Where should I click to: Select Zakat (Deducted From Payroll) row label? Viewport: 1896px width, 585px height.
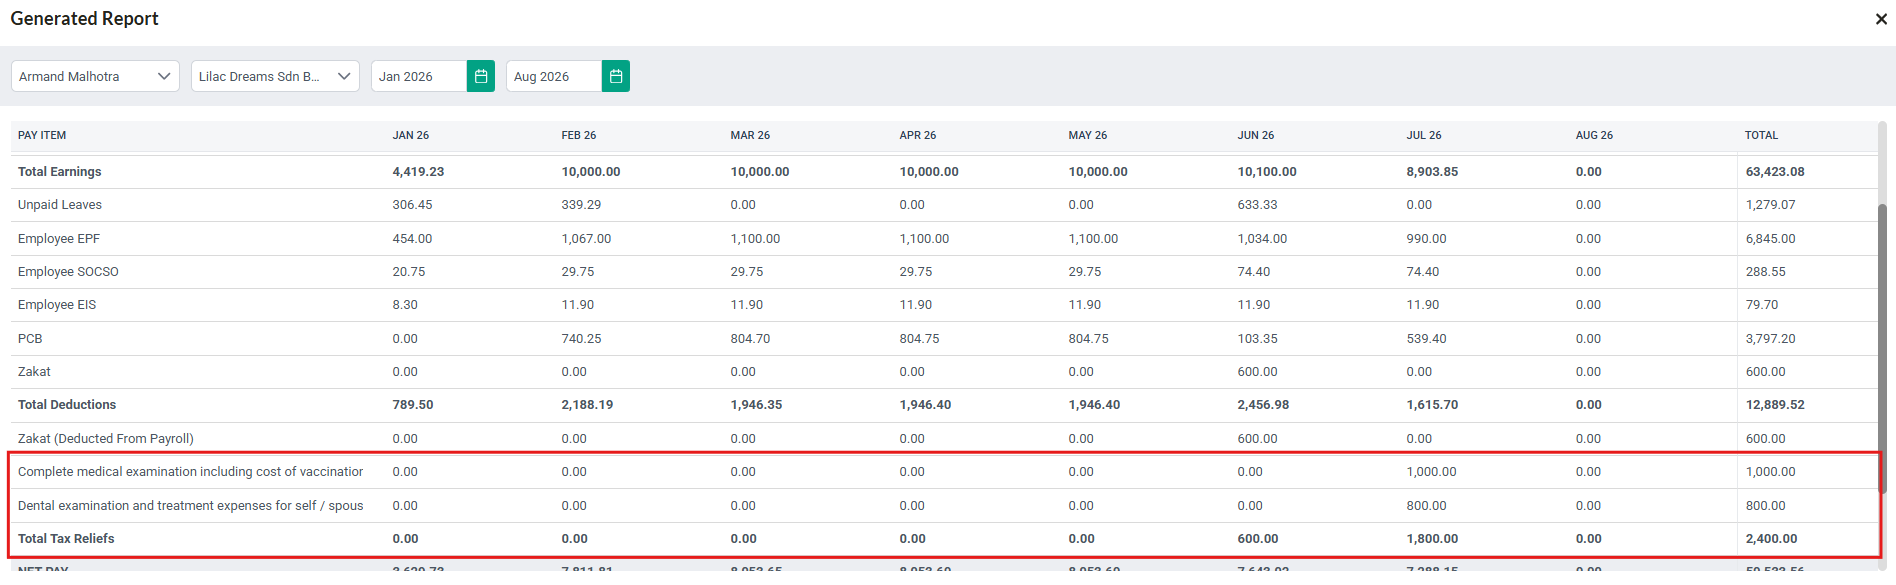click(x=106, y=439)
